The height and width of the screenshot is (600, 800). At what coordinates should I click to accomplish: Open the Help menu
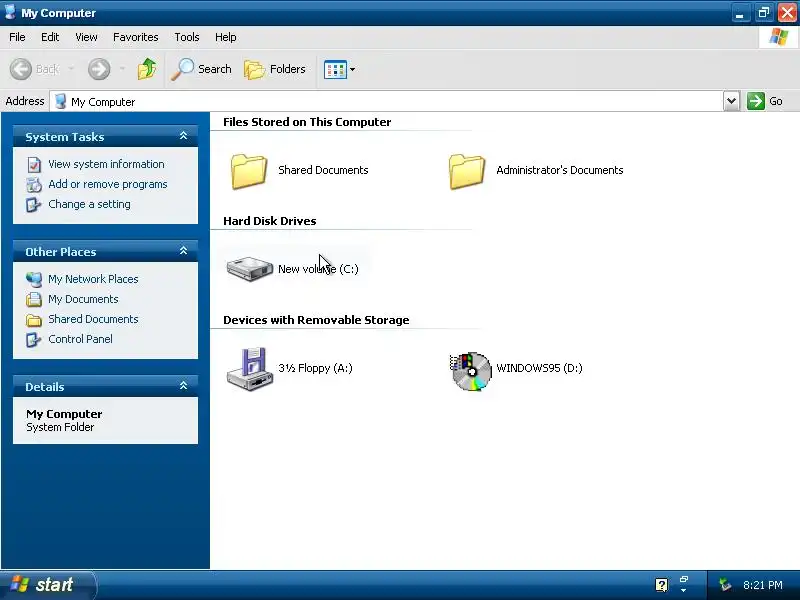click(x=226, y=37)
